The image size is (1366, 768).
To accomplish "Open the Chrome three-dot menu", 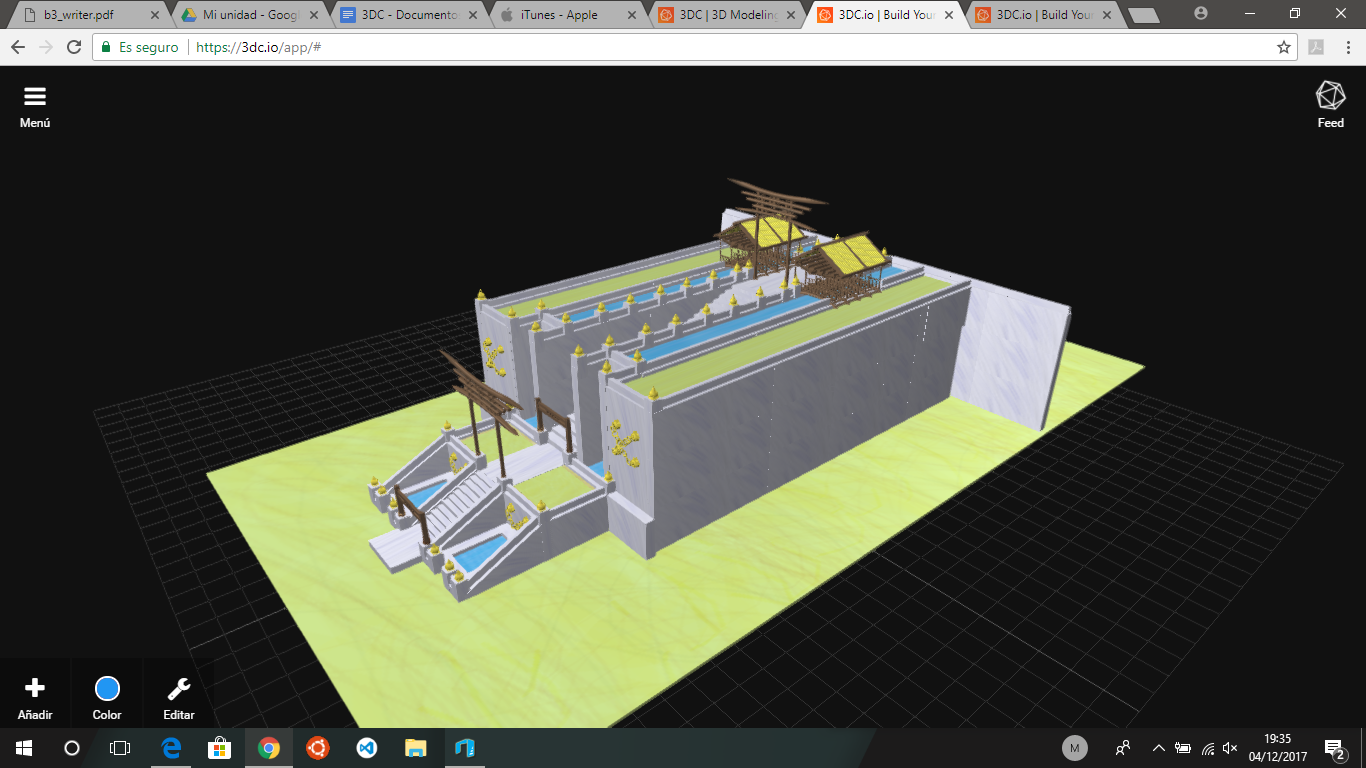I will [x=1347, y=47].
